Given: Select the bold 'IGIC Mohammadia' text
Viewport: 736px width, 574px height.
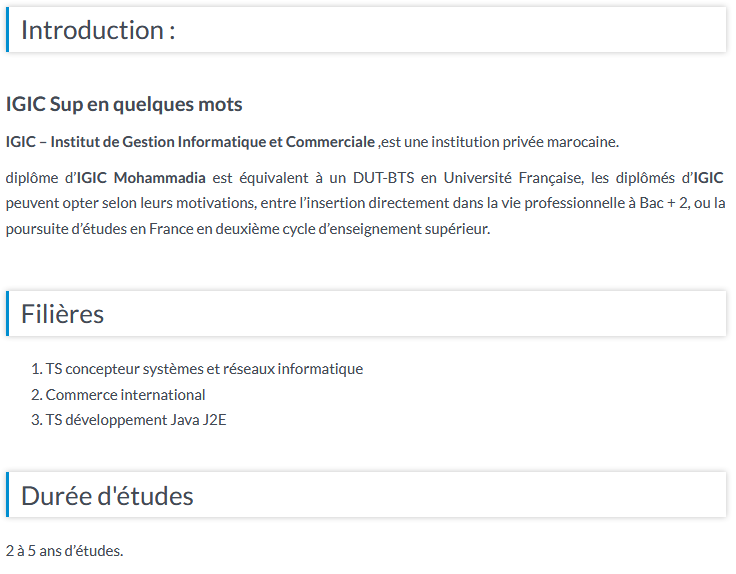Looking at the screenshot, I should (x=141, y=178).
